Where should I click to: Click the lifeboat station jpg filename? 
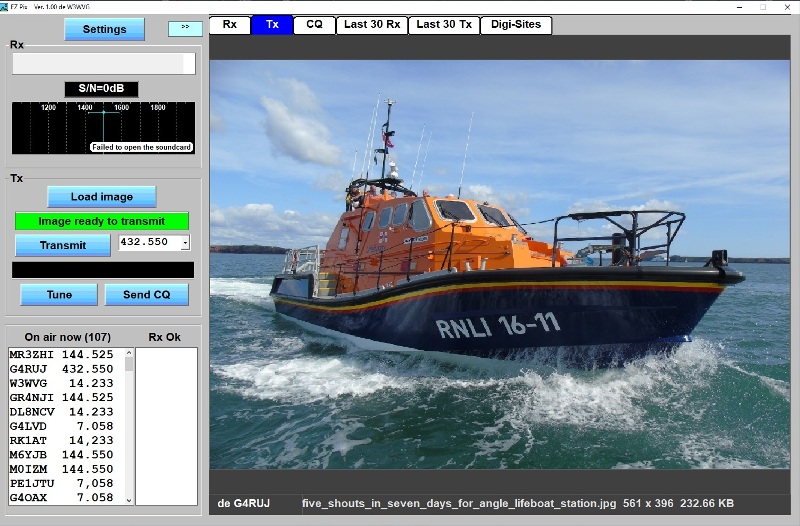point(459,504)
